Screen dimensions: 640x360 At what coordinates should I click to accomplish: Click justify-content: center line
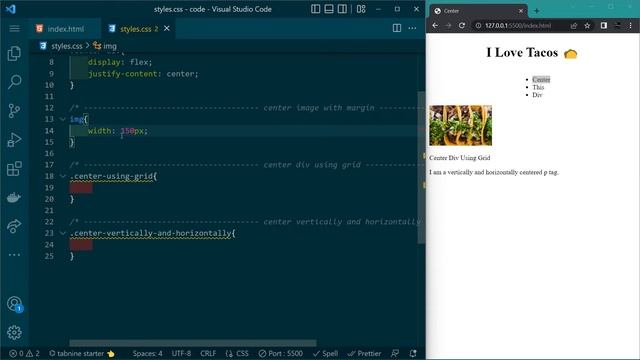143,74
